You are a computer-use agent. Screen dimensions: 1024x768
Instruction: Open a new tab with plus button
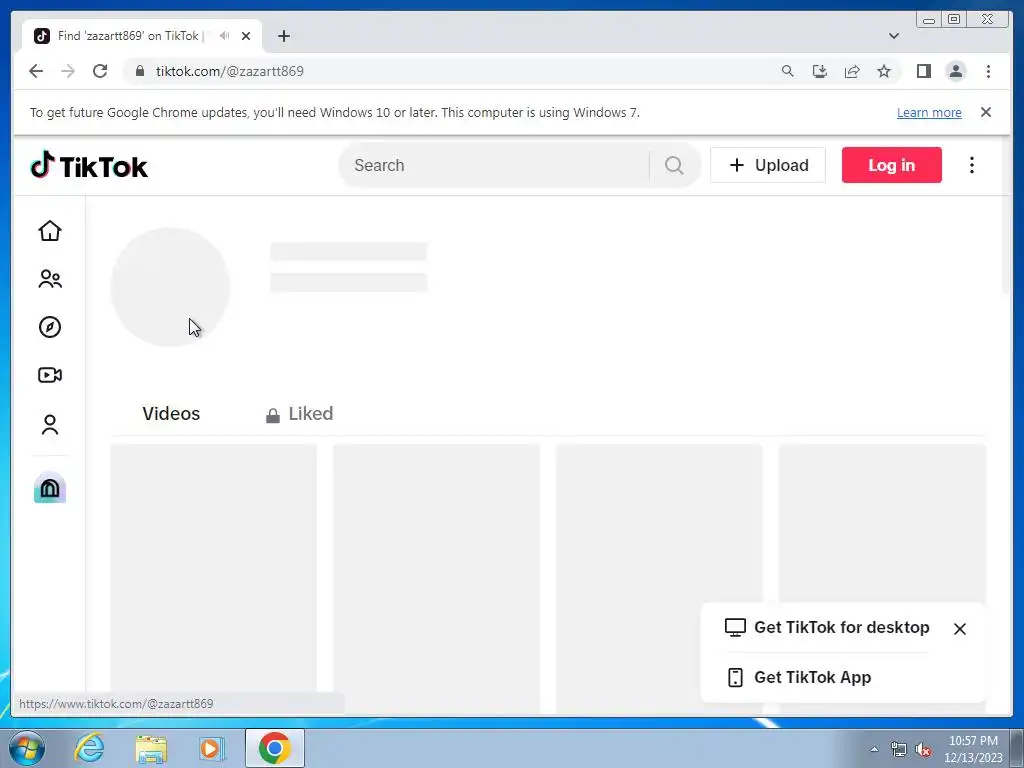(x=283, y=36)
